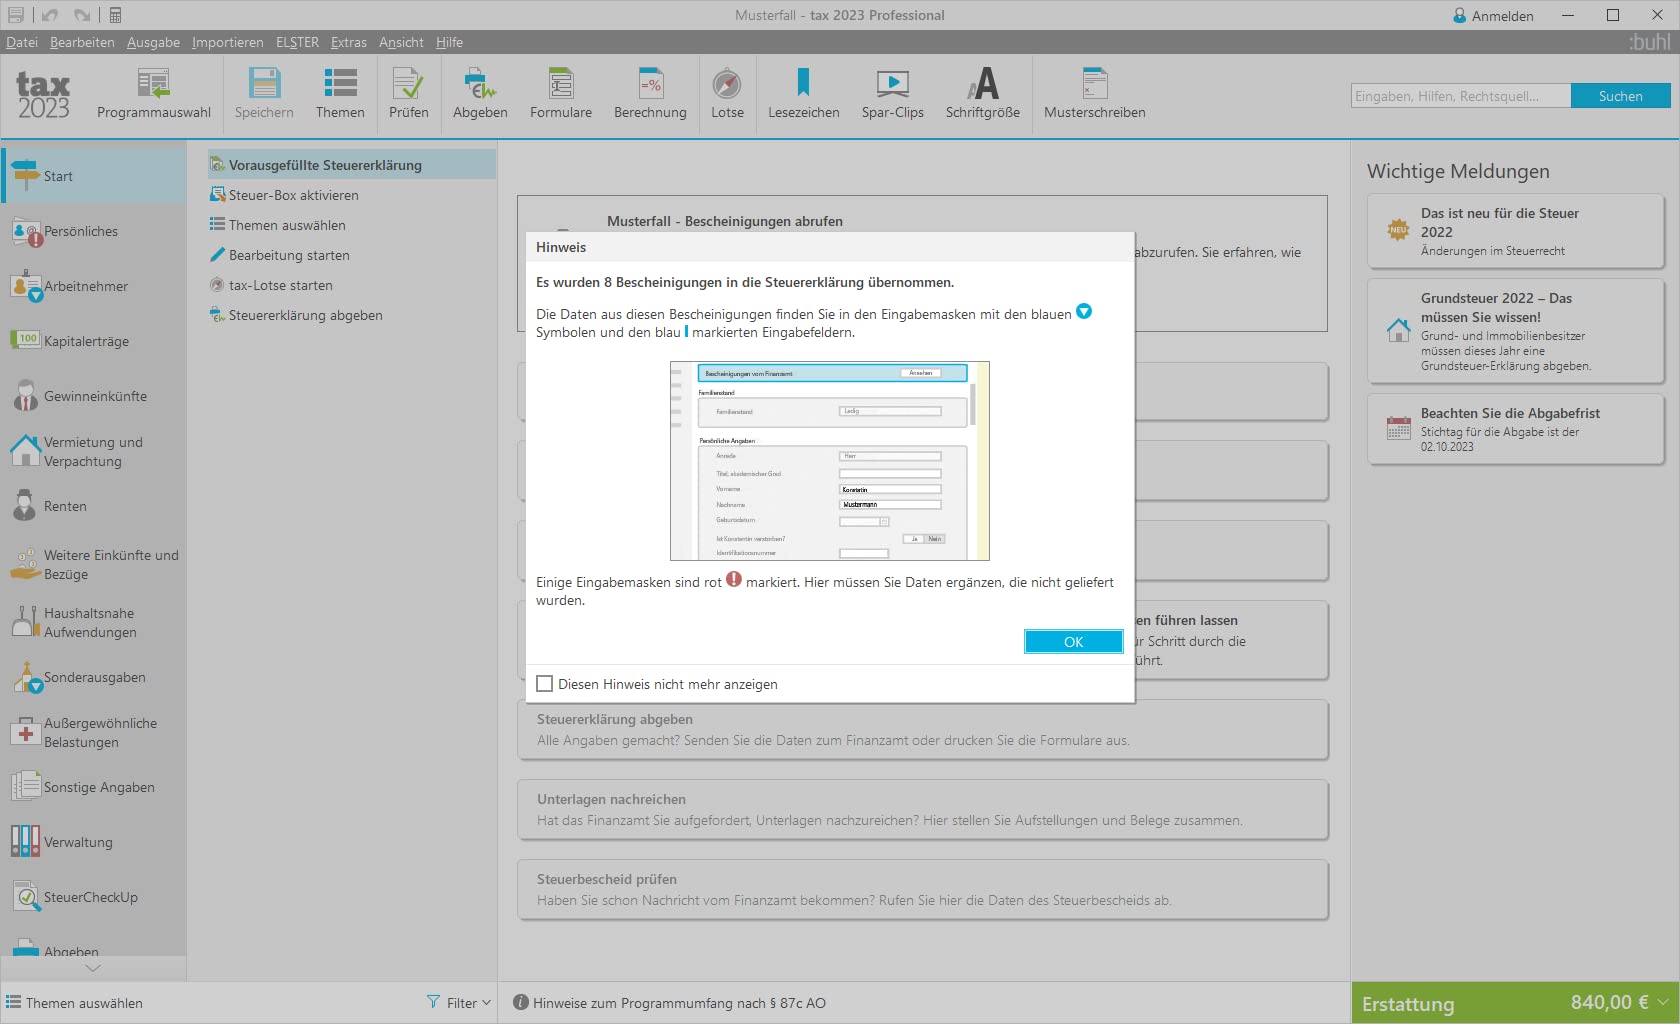
Task: Open the Extras menu
Action: [x=349, y=42]
